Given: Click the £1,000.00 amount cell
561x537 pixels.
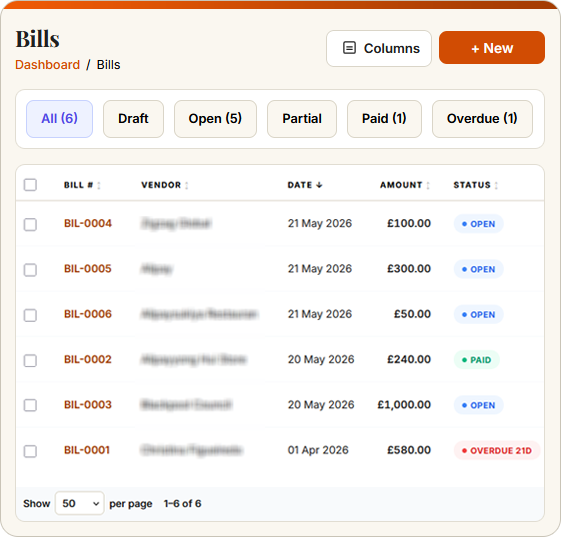Looking at the screenshot, I should (x=404, y=405).
